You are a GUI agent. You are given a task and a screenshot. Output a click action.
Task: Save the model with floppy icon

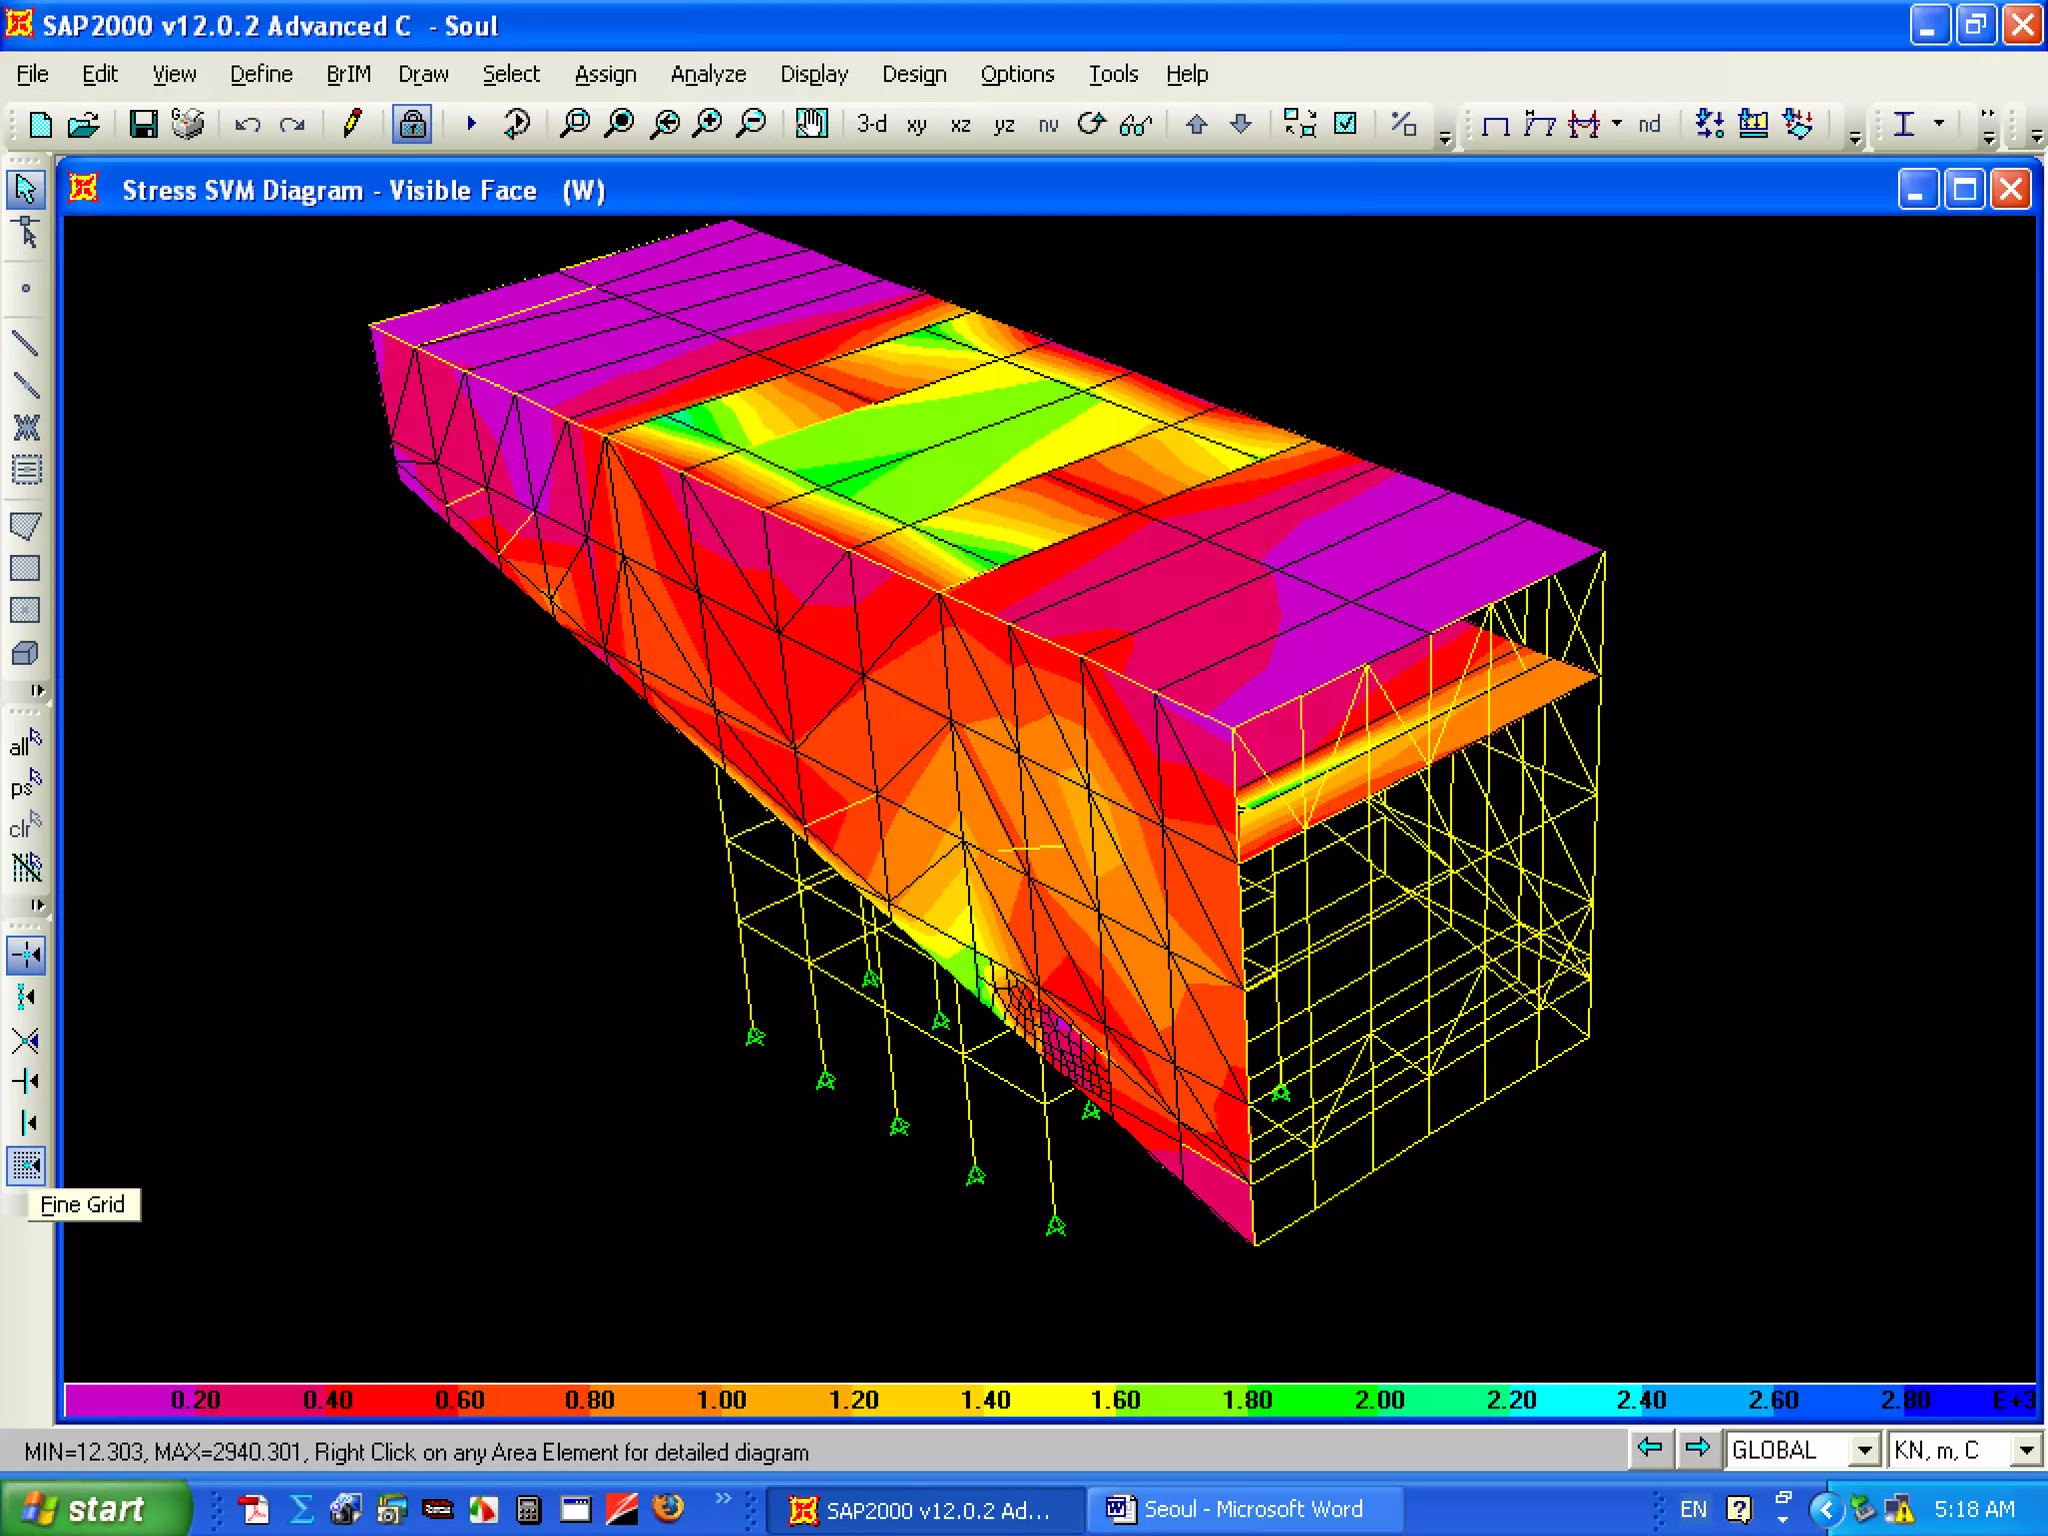coord(143,124)
